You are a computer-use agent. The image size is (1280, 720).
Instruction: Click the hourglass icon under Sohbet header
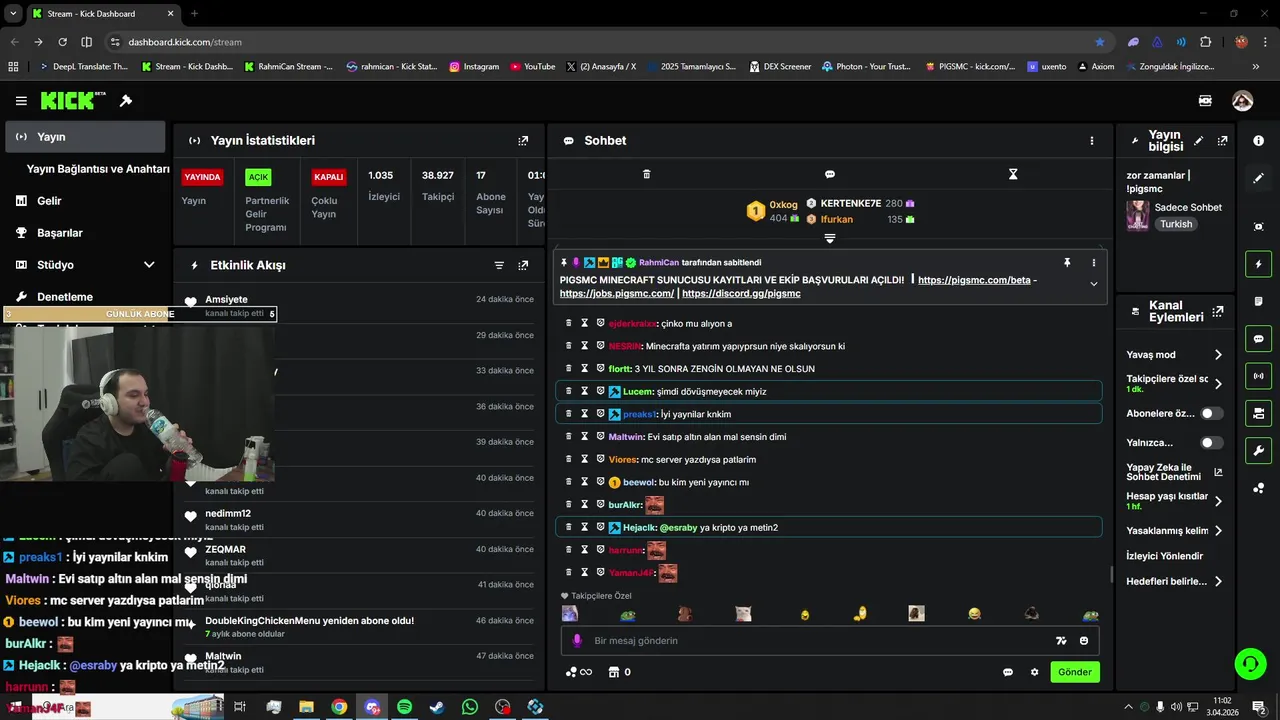(1013, 174)
